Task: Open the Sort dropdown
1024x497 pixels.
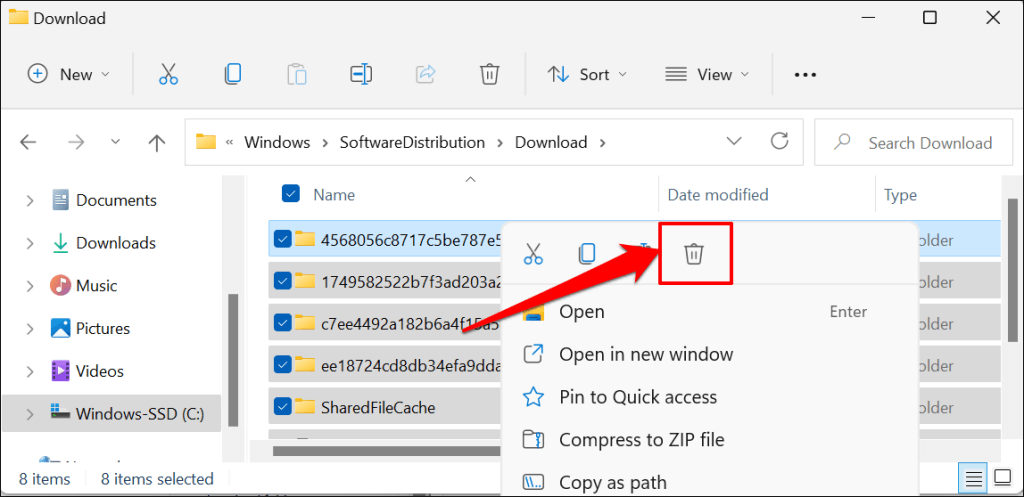Action: (586, 74)
